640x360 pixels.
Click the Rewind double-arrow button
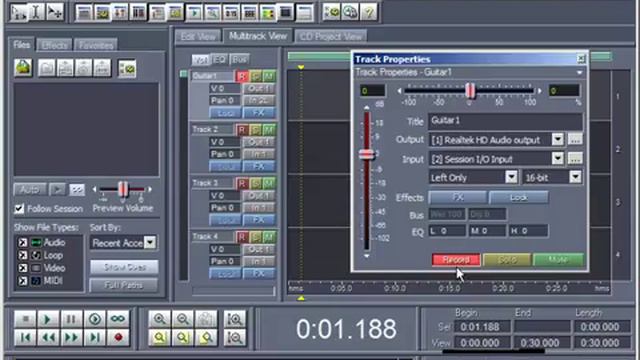tap(48, 337)
